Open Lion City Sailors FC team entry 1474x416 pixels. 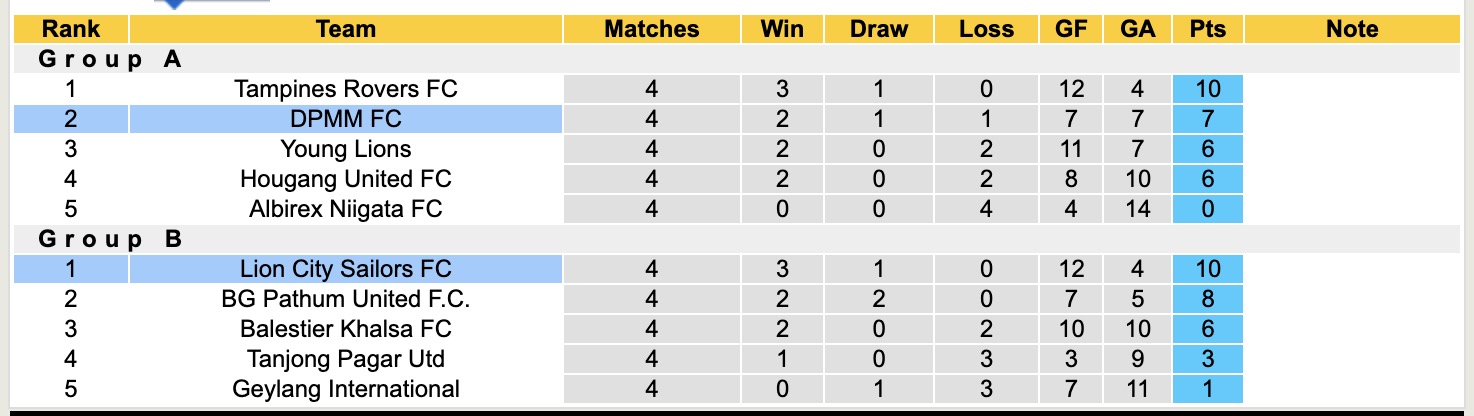(x=345, y=269)
